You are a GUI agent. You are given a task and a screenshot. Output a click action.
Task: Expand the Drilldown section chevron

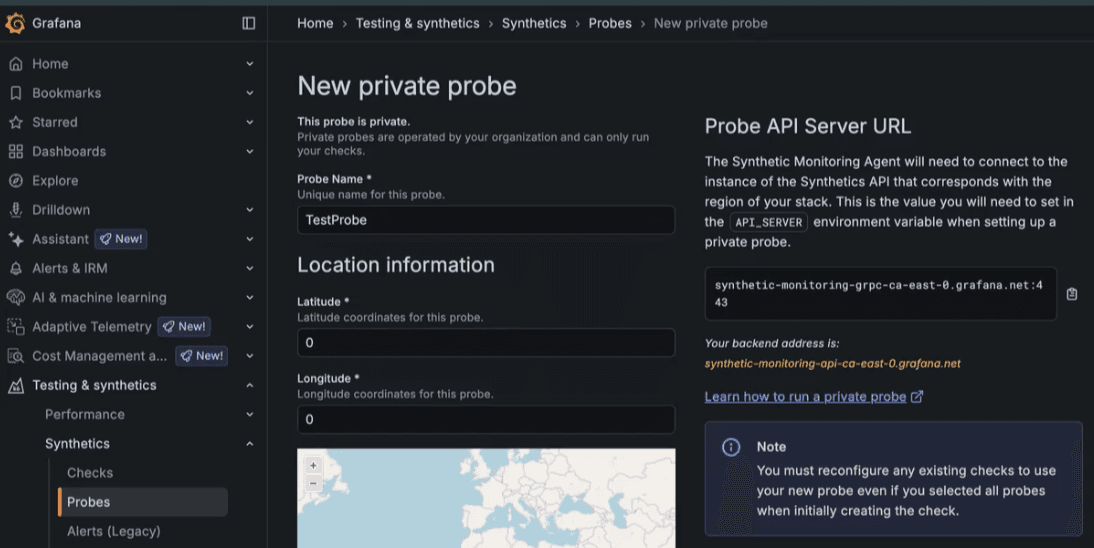click(x=249, y=210)
